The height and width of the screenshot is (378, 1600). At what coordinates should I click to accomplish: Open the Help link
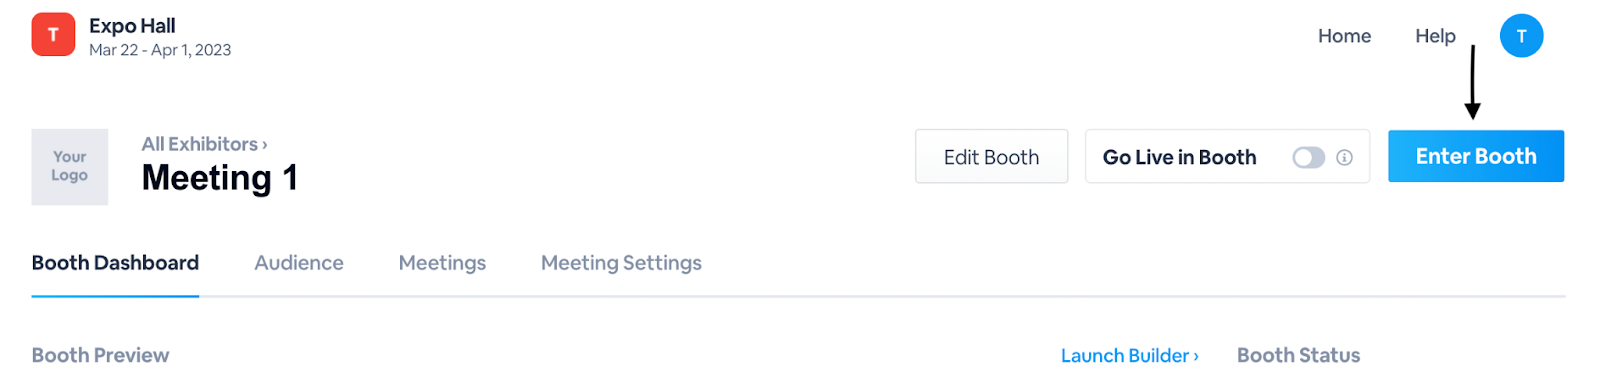1435,36
